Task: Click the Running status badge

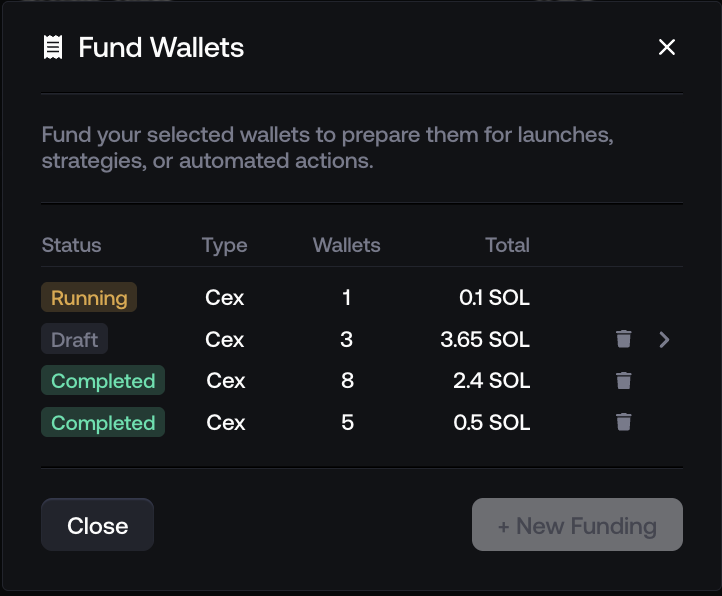Action: [89, 298]
